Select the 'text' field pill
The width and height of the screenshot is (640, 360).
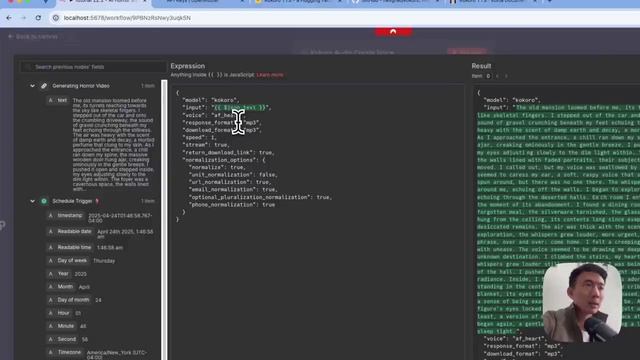(x=58, y=100)
